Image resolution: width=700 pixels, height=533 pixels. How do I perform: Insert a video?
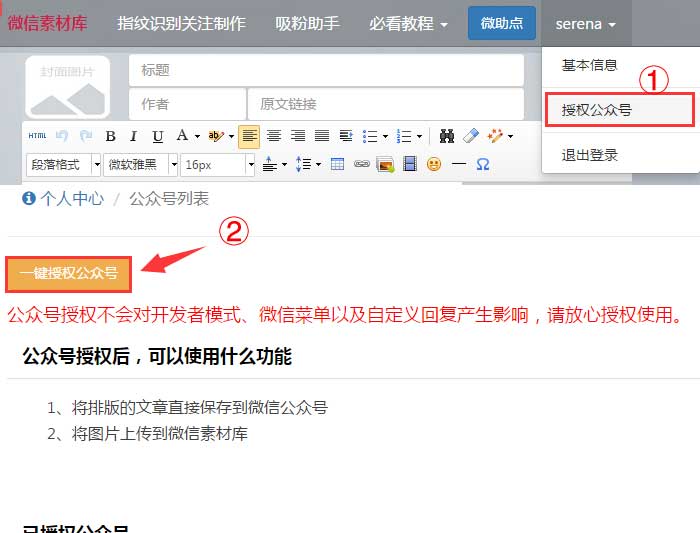[x=410, y=164]
